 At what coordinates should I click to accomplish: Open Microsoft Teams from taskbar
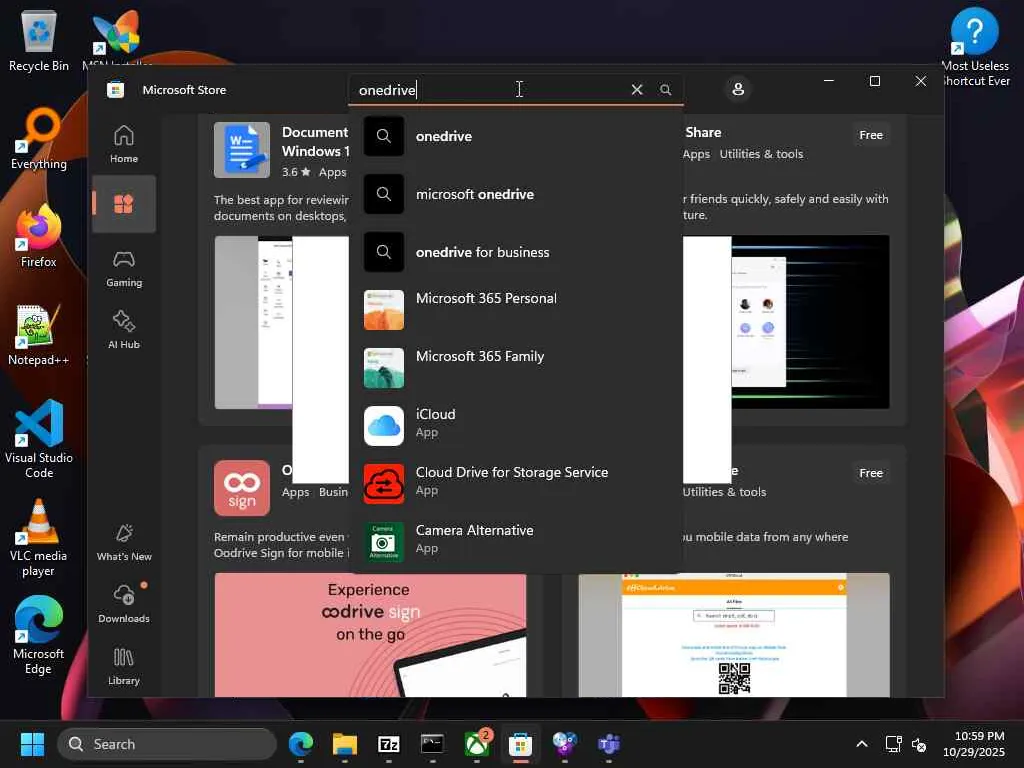coord(609,744)
